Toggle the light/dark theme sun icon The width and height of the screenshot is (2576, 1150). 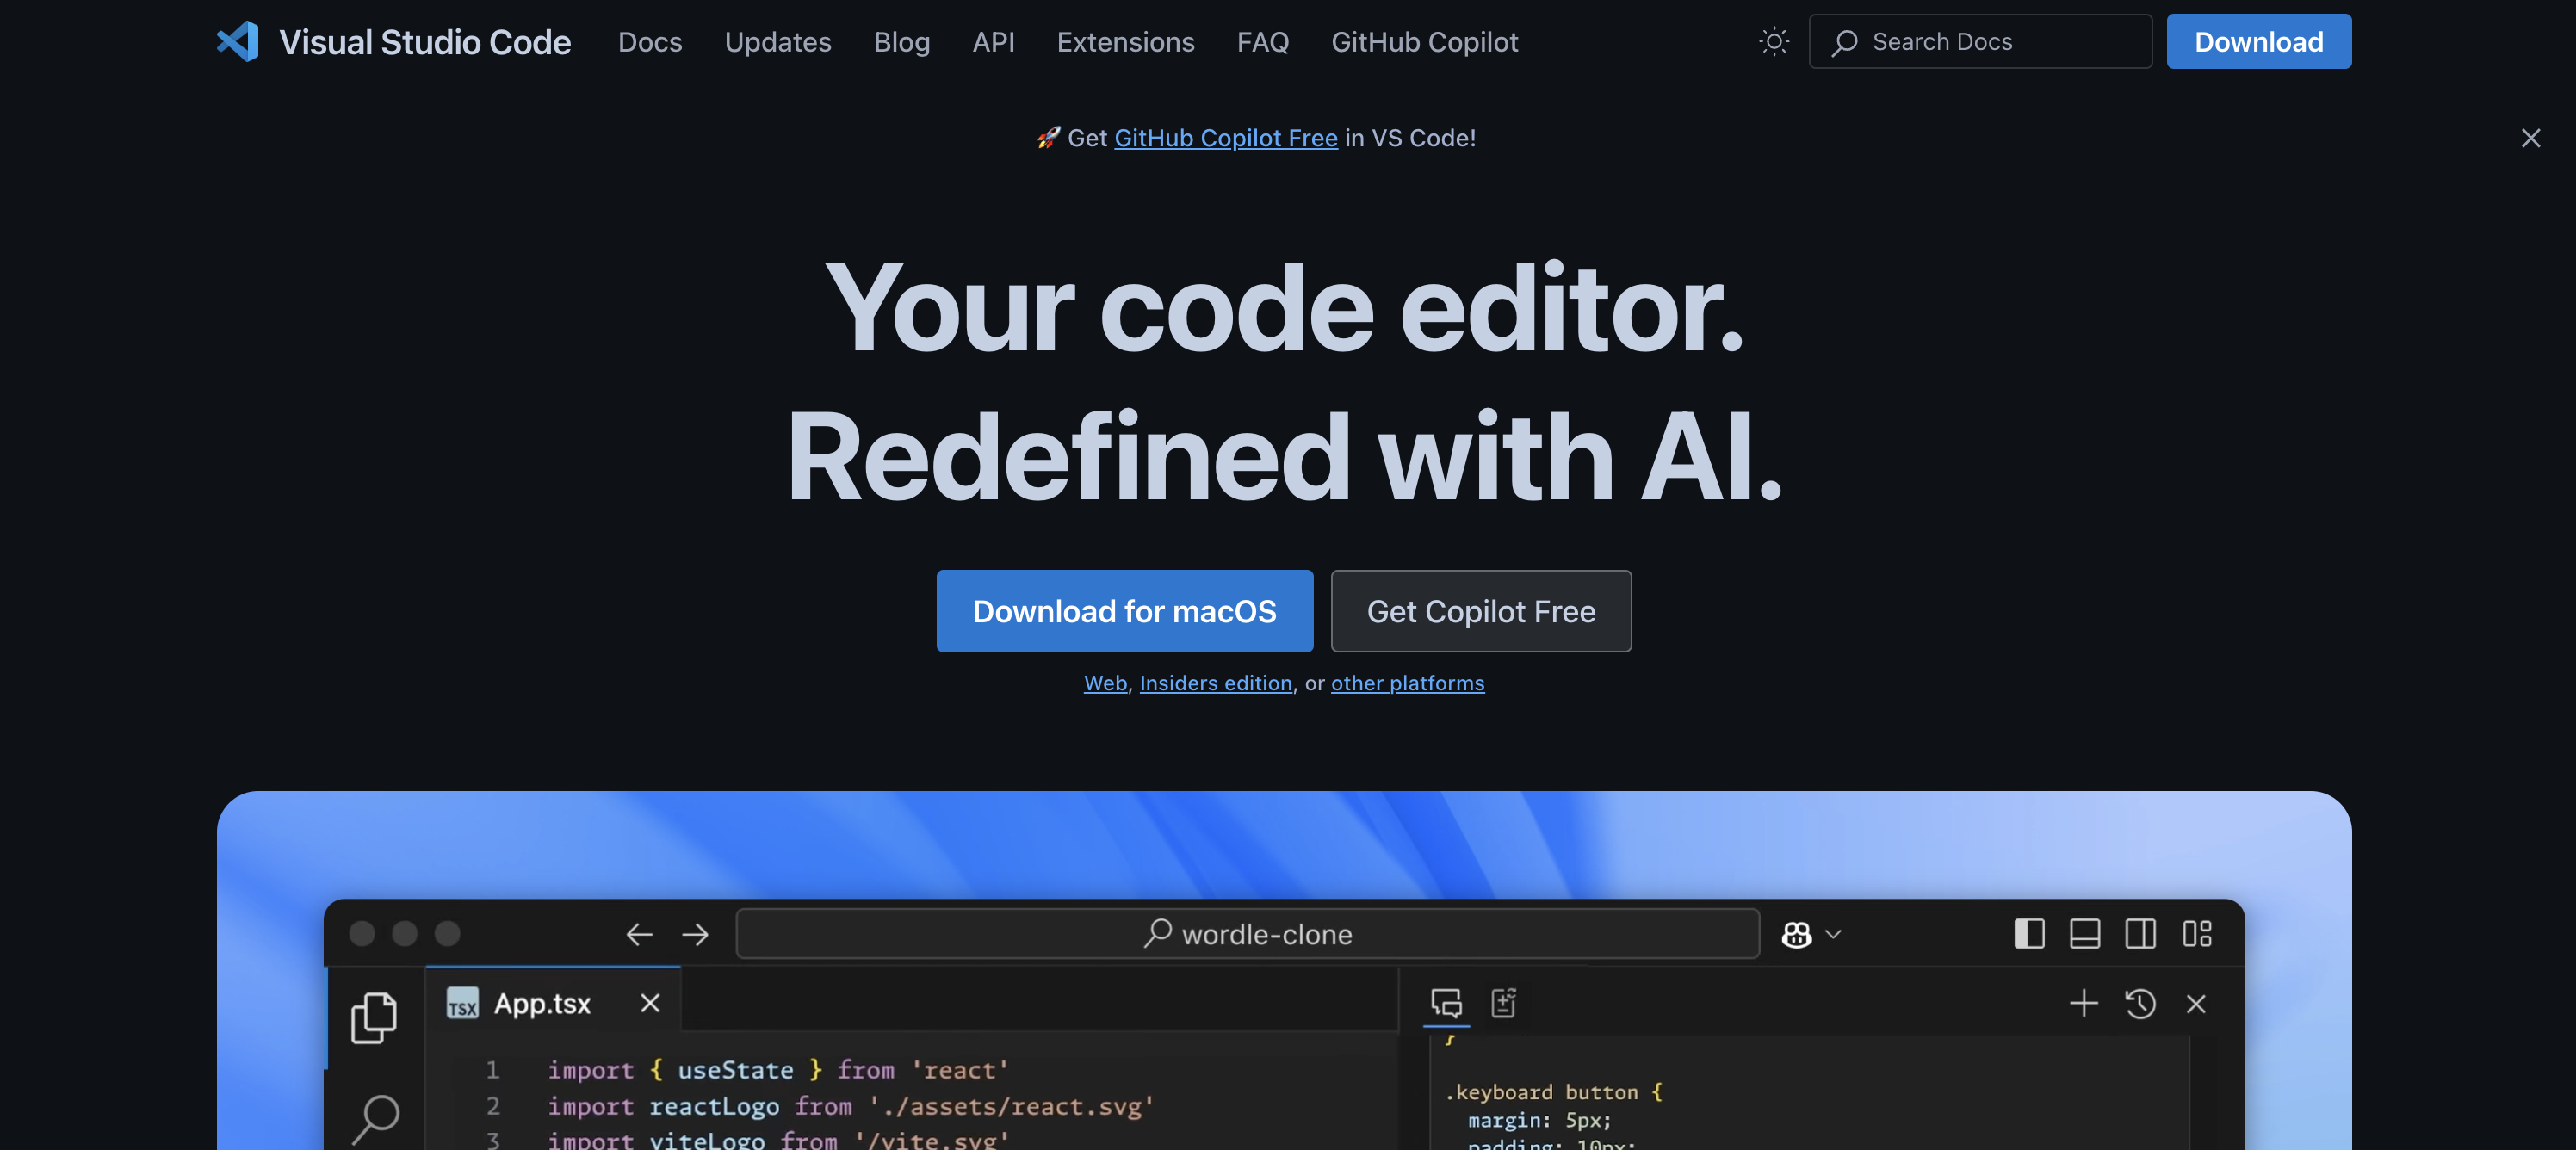1774,42
